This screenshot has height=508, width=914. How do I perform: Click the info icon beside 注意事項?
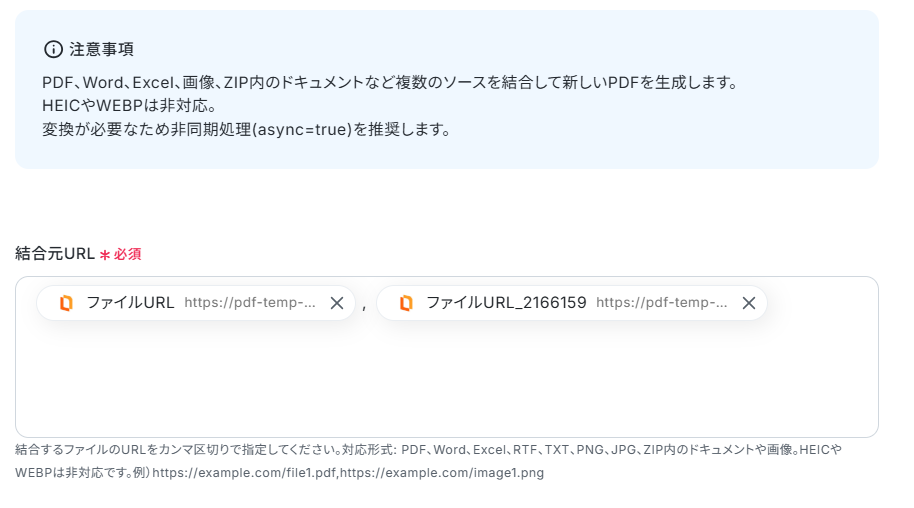pyautogui.click(x=53, y=49)
